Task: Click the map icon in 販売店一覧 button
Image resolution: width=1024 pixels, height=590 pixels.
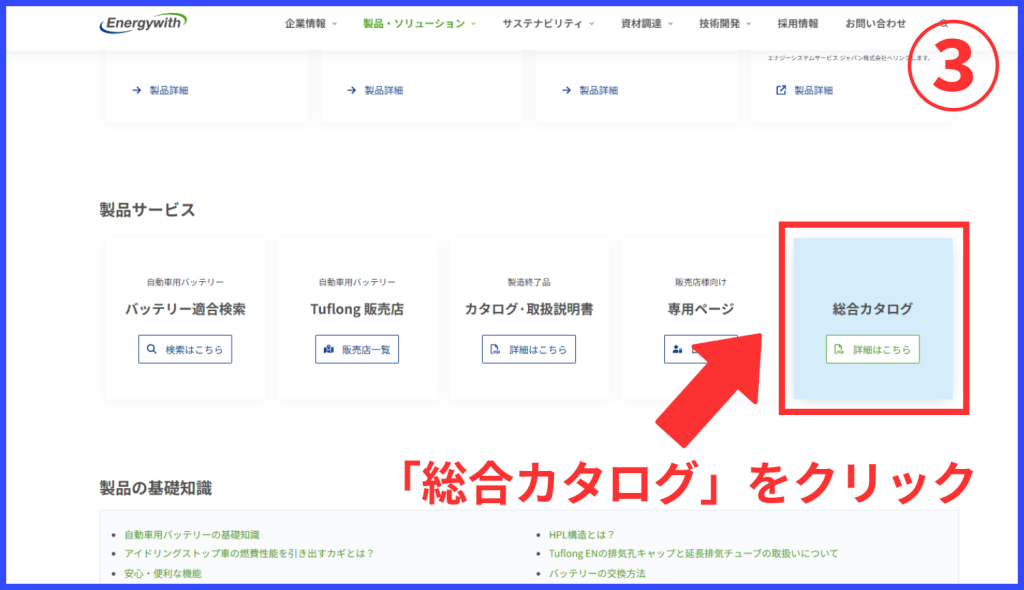Action: coord(328,350)
